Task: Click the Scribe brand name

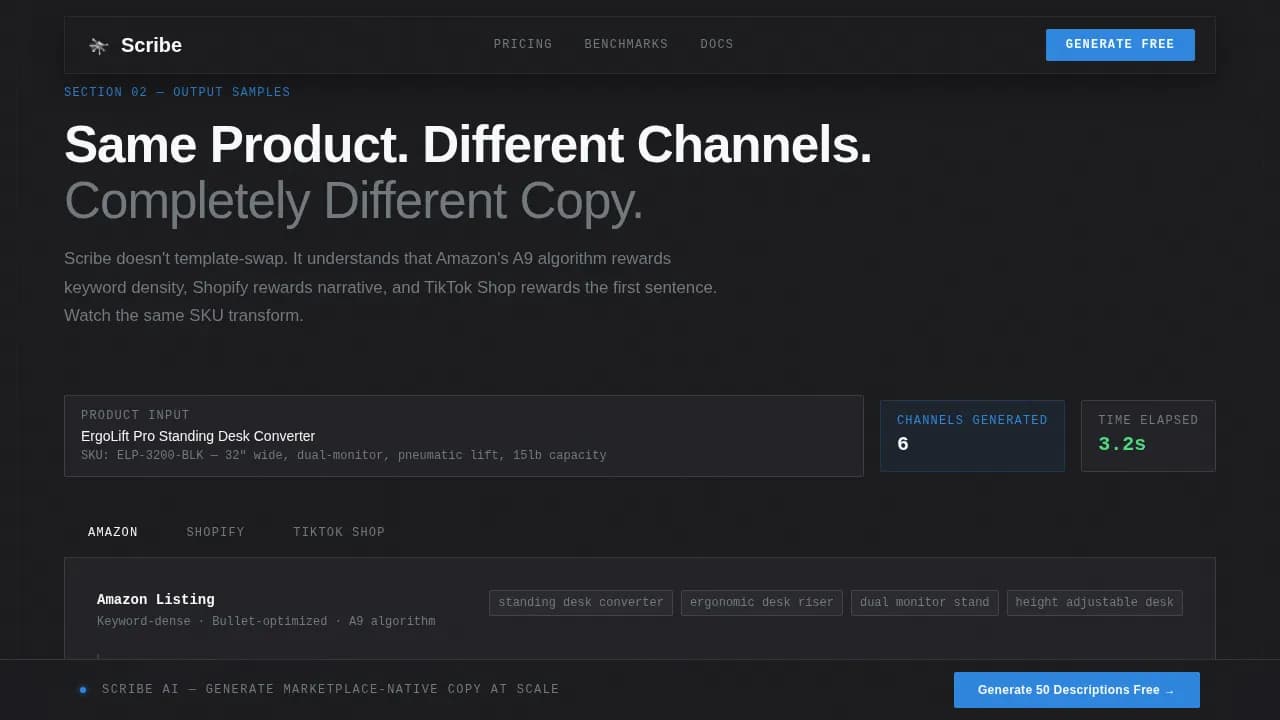Action: point(151,45)
